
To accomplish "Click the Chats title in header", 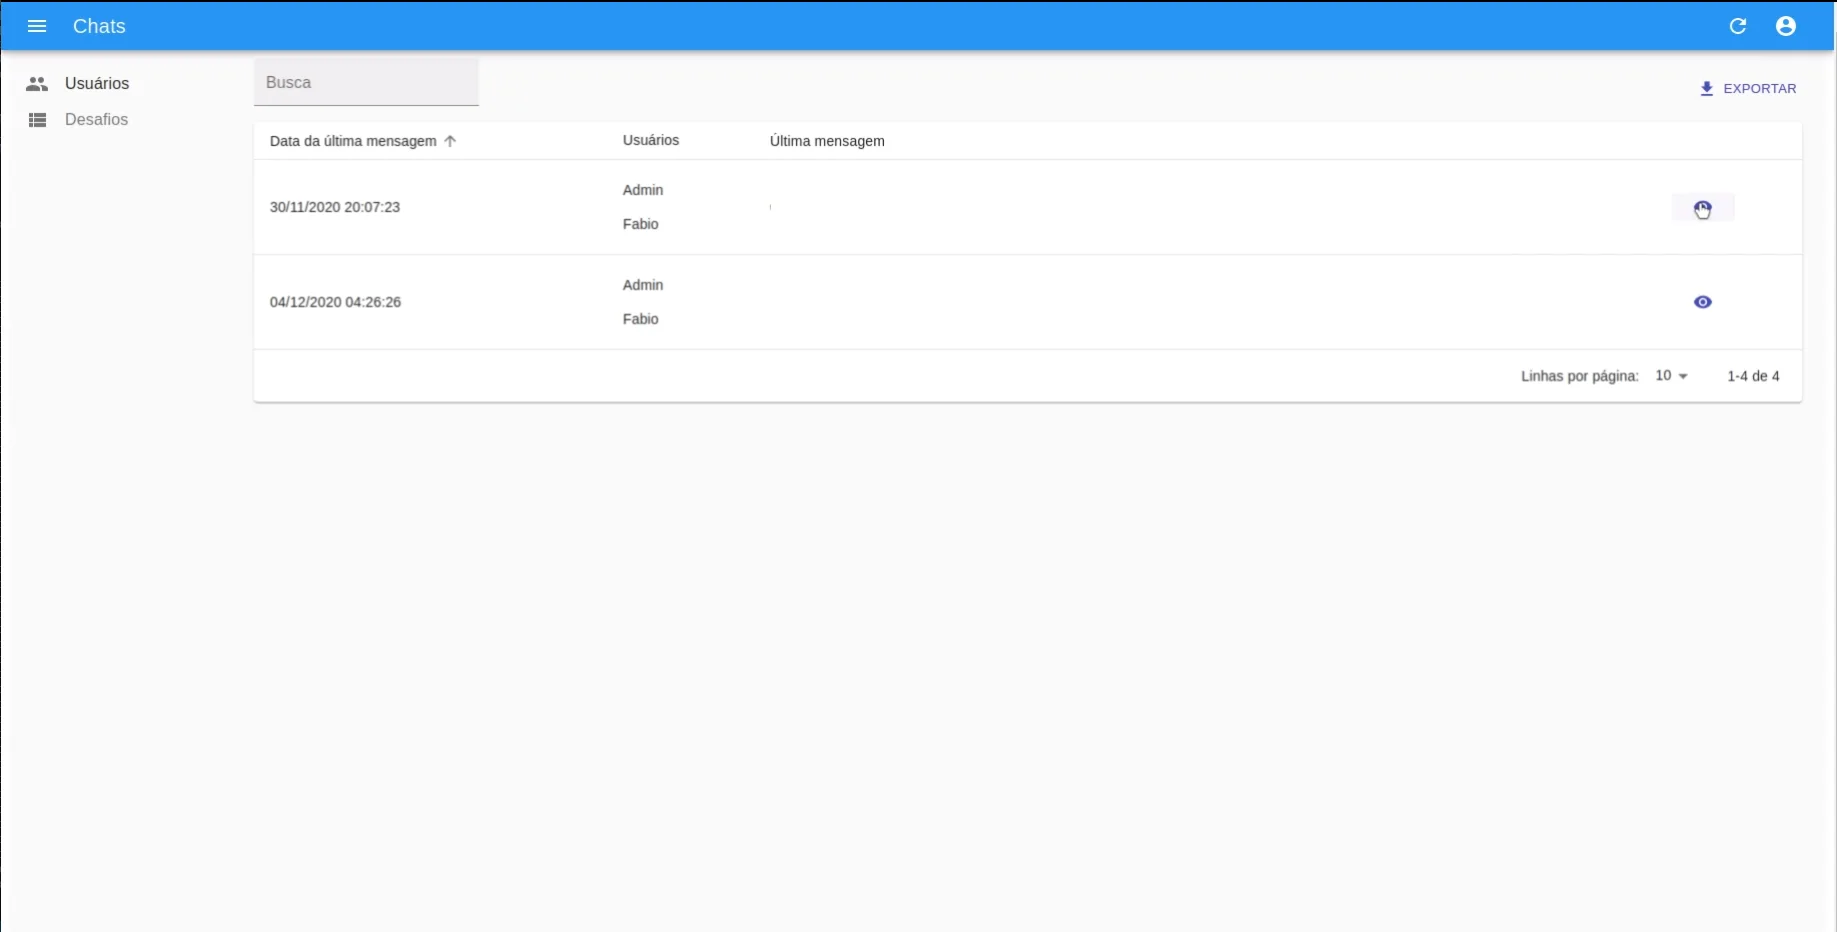I will point(99,26).
